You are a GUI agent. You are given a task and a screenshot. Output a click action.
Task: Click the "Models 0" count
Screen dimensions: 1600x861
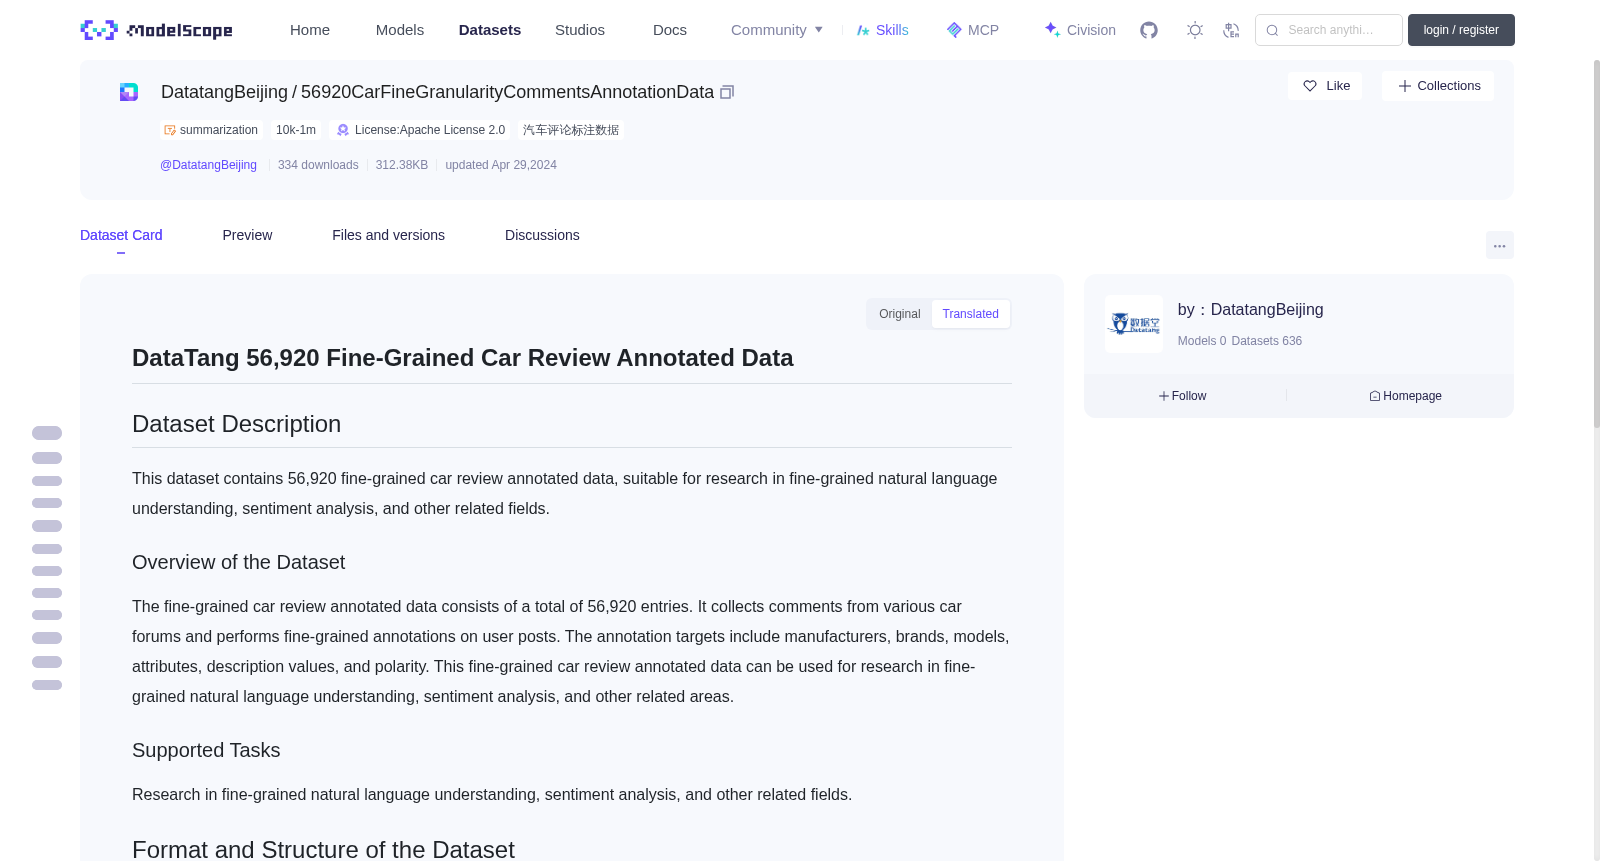coord(1202,341)
